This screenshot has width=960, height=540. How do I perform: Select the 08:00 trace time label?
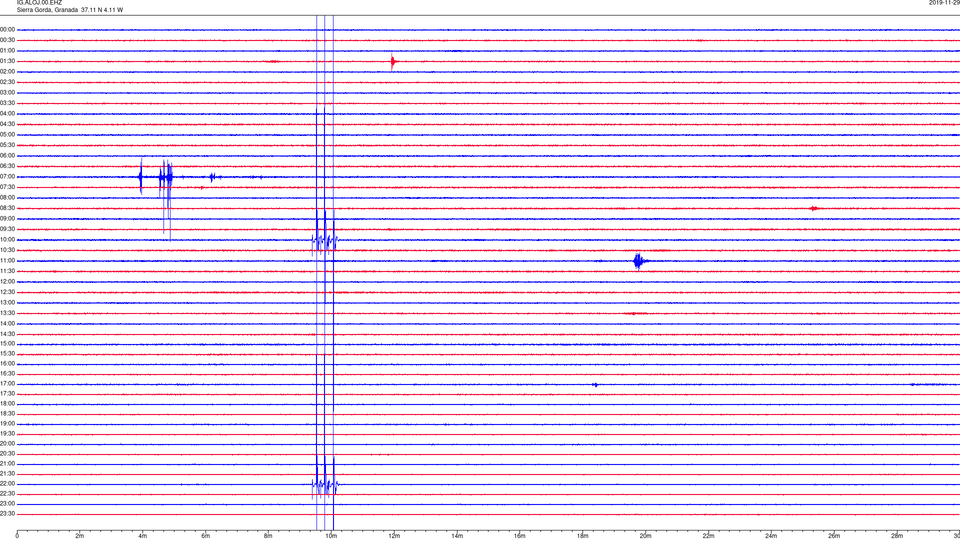coord(7,197)
